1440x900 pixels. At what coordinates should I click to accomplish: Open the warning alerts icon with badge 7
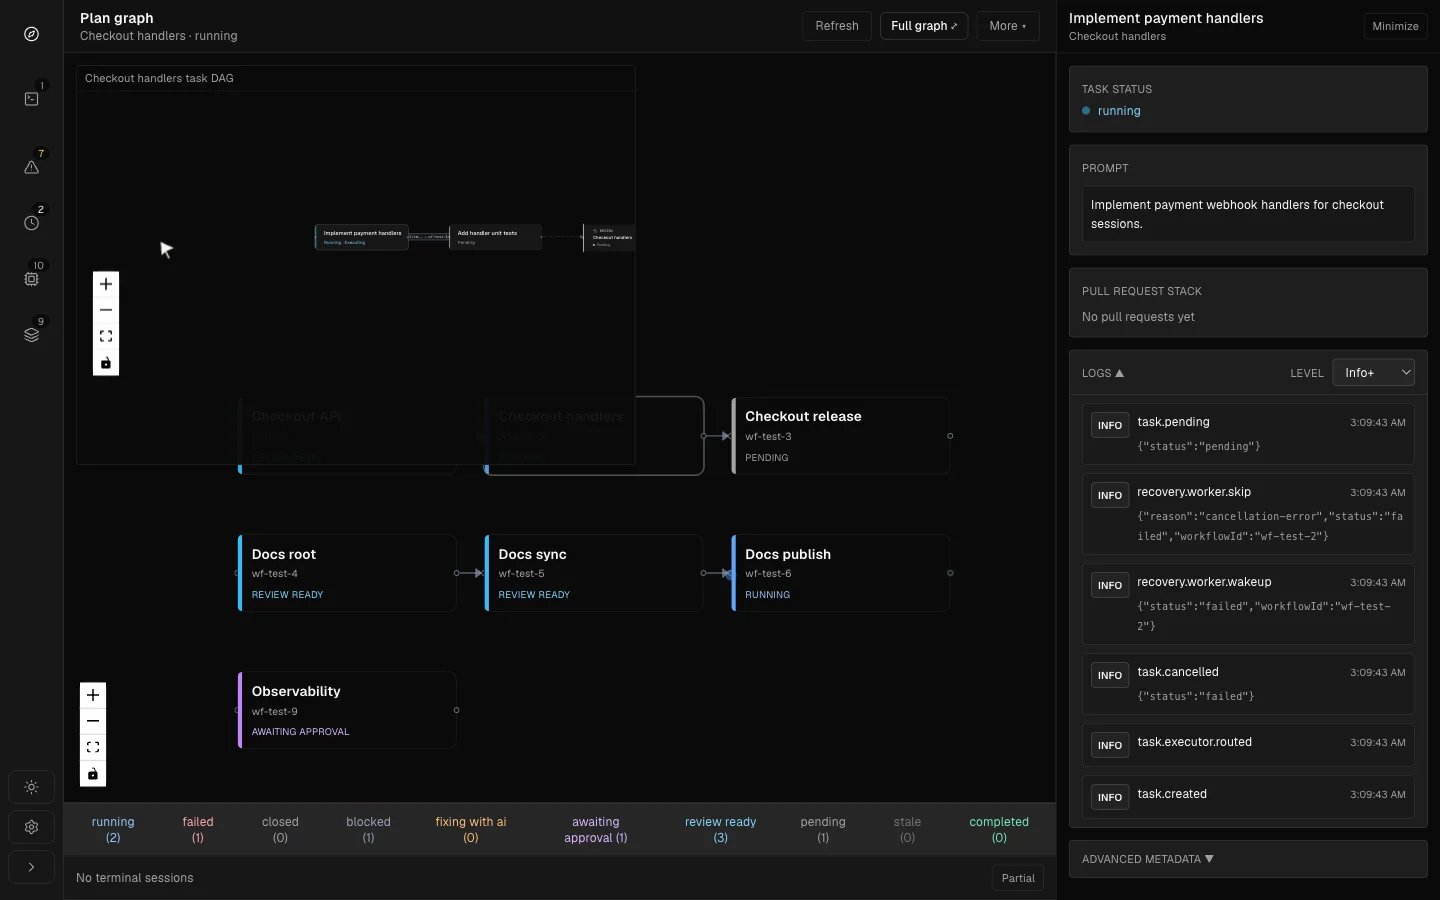[31, 167]
